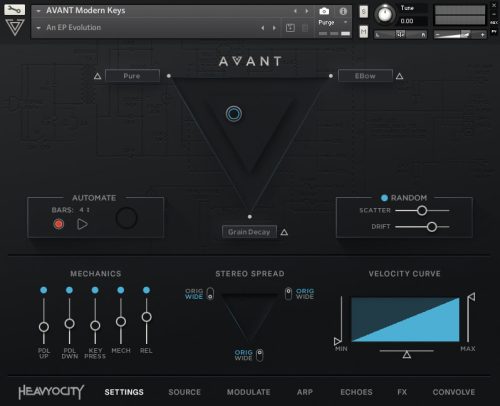500x406 pixels.
Task: Click the Heavyocity logo
Action: tap(51, 392)
